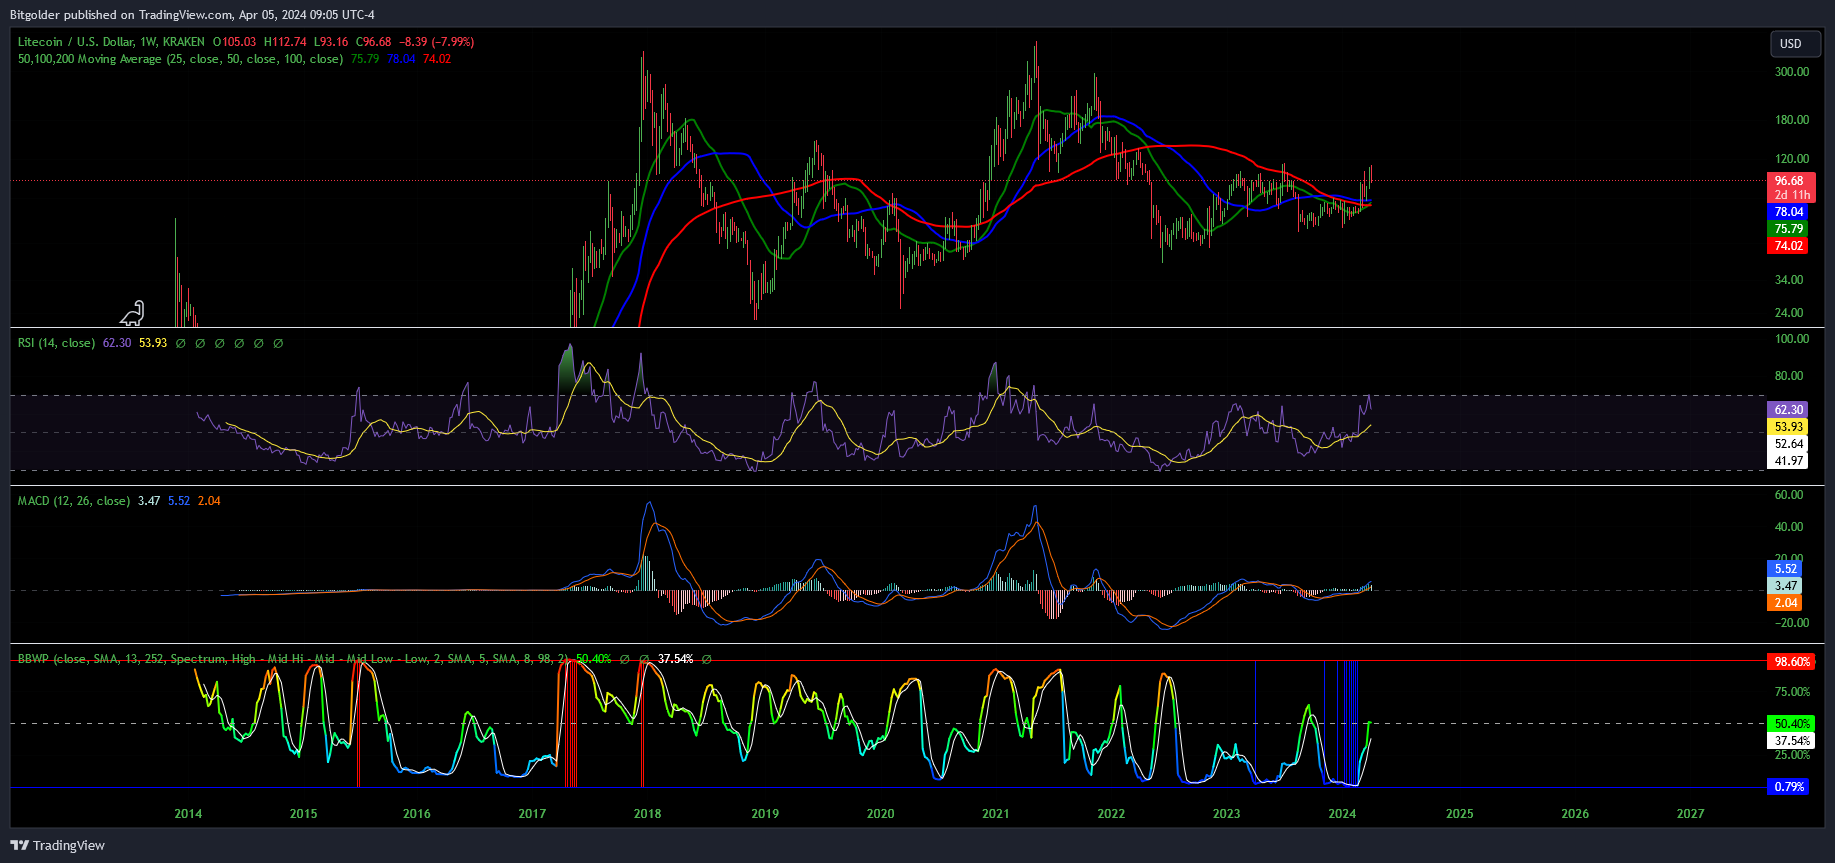Click the TradingView logo
Viewport: 1835px width, 863px height.
[x=58, y=845]
